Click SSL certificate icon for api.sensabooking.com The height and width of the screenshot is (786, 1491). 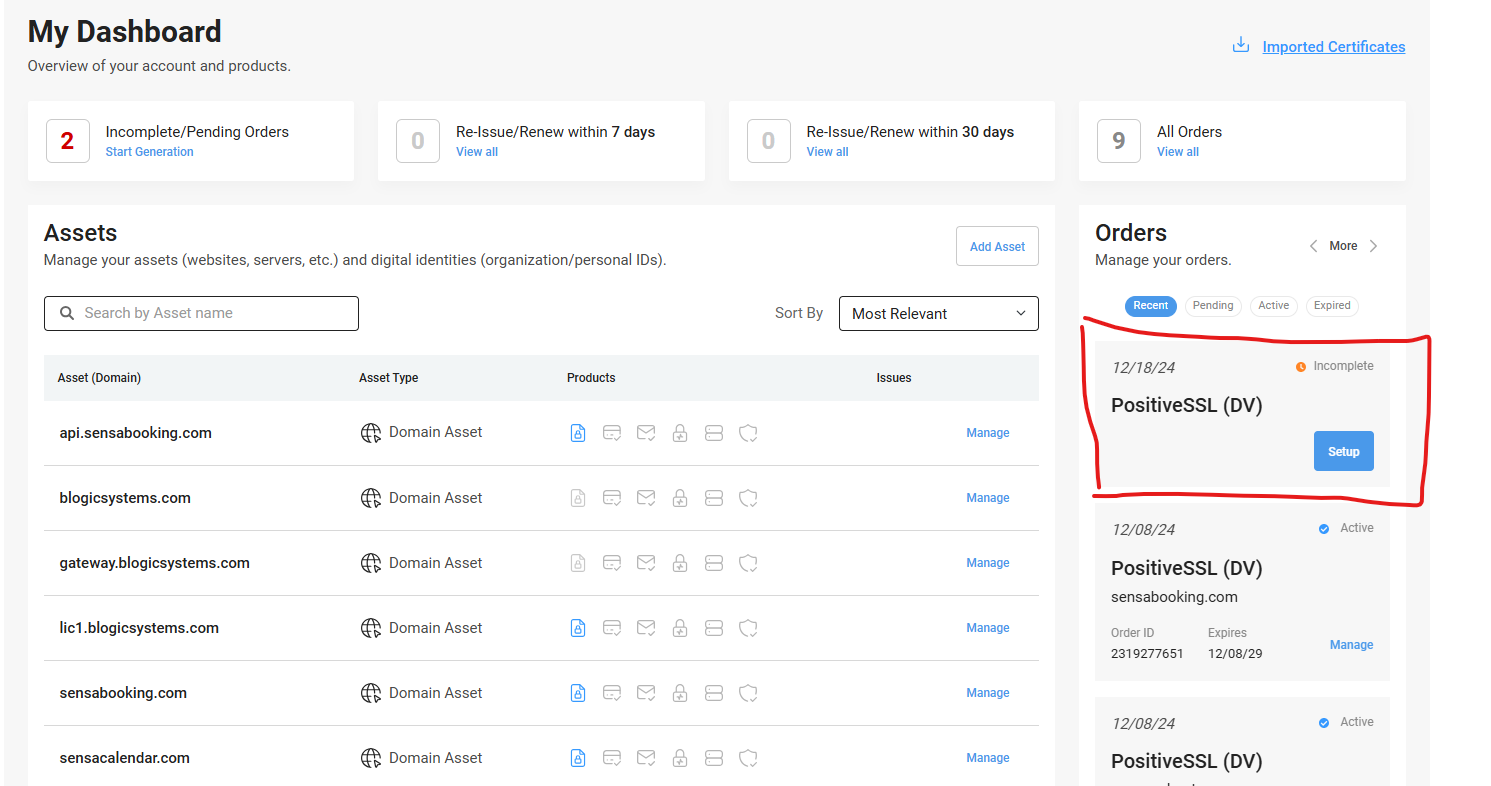577,433
